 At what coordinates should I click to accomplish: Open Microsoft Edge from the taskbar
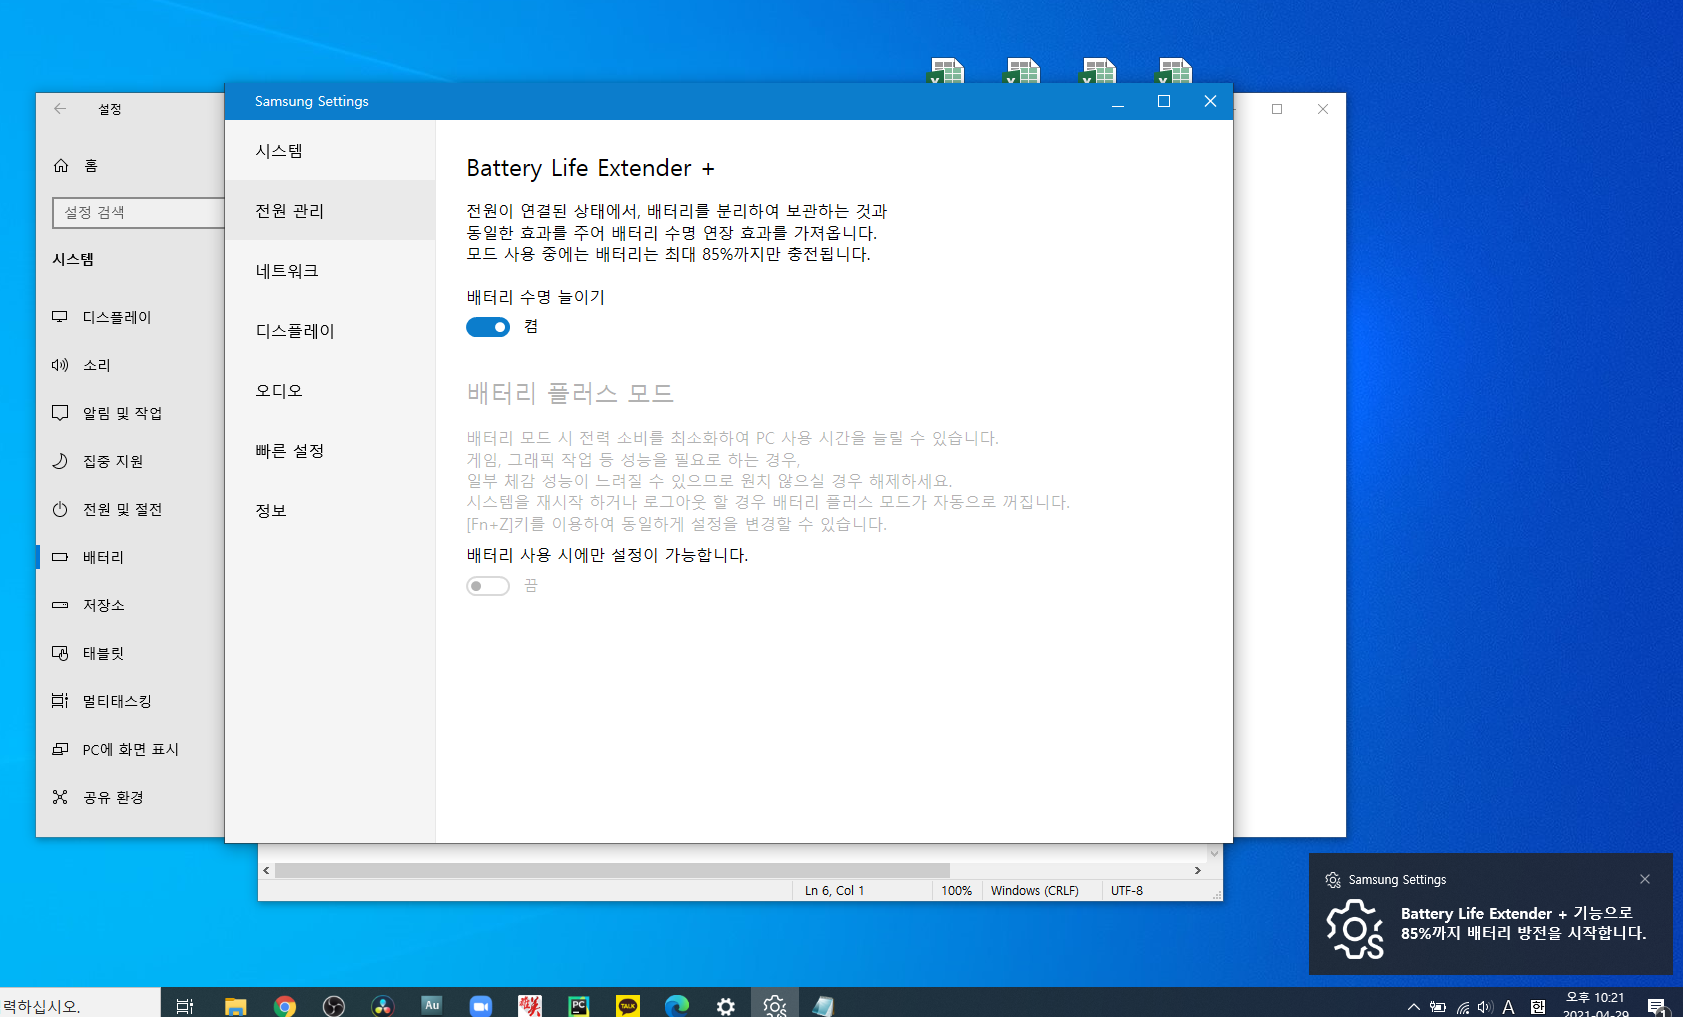coord(677,1005)
